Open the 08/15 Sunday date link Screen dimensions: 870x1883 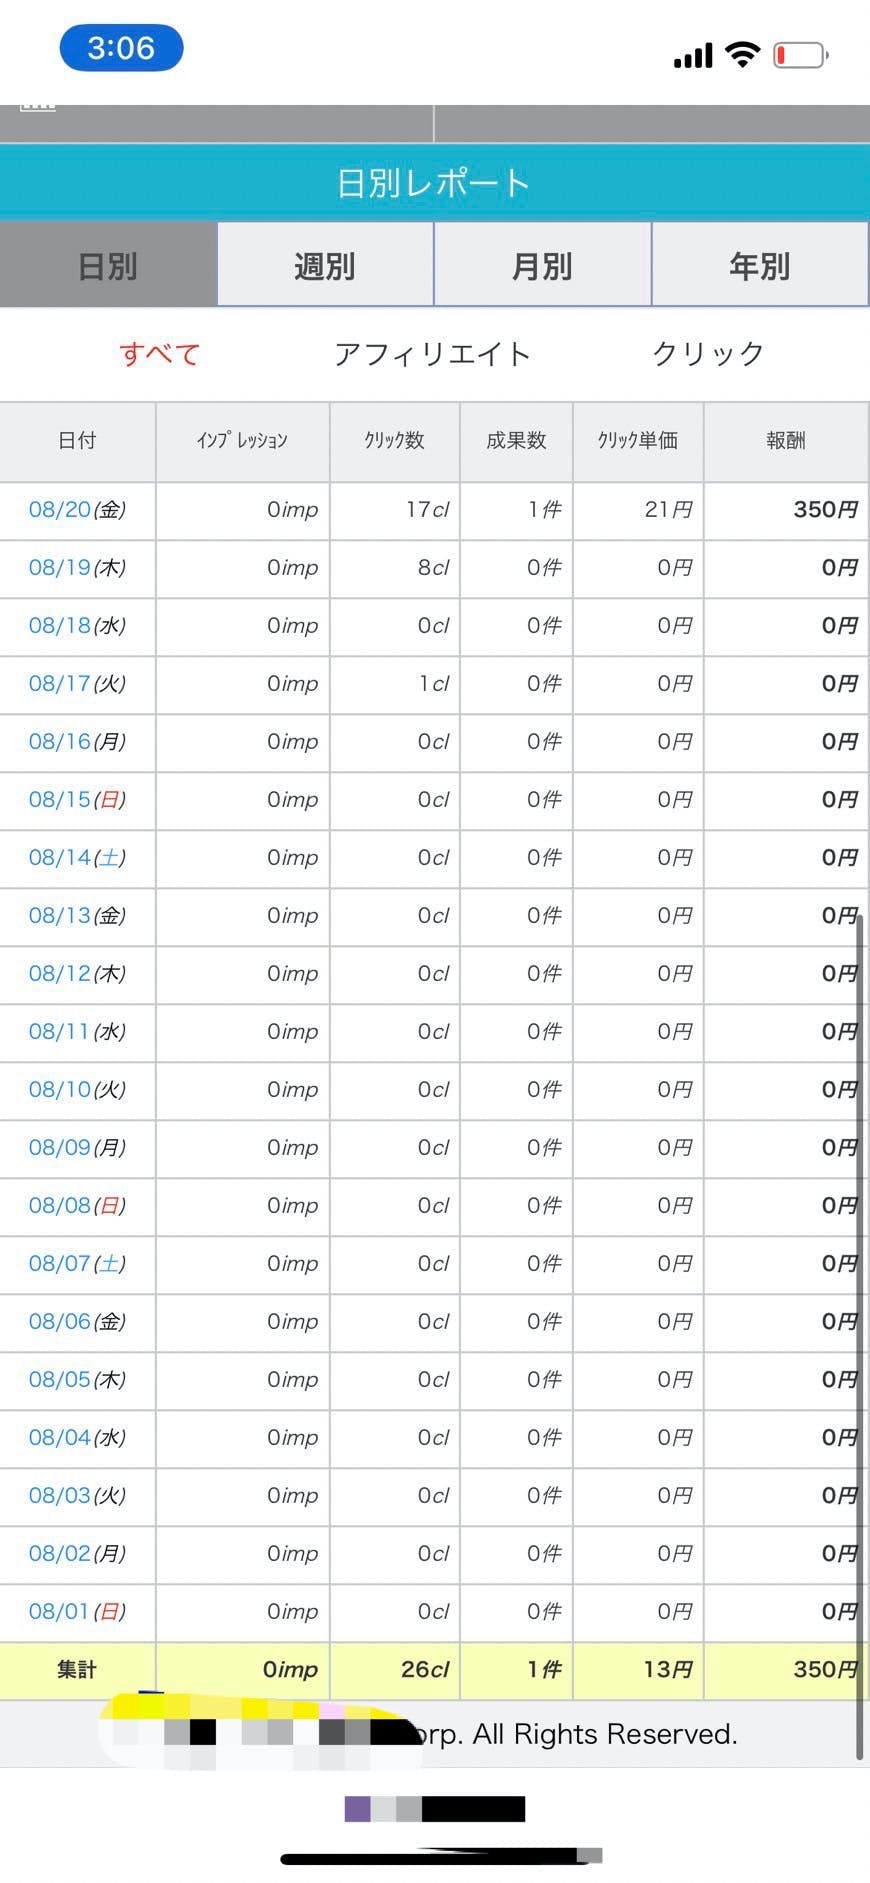pyautogui.click(x=60, y=800)
